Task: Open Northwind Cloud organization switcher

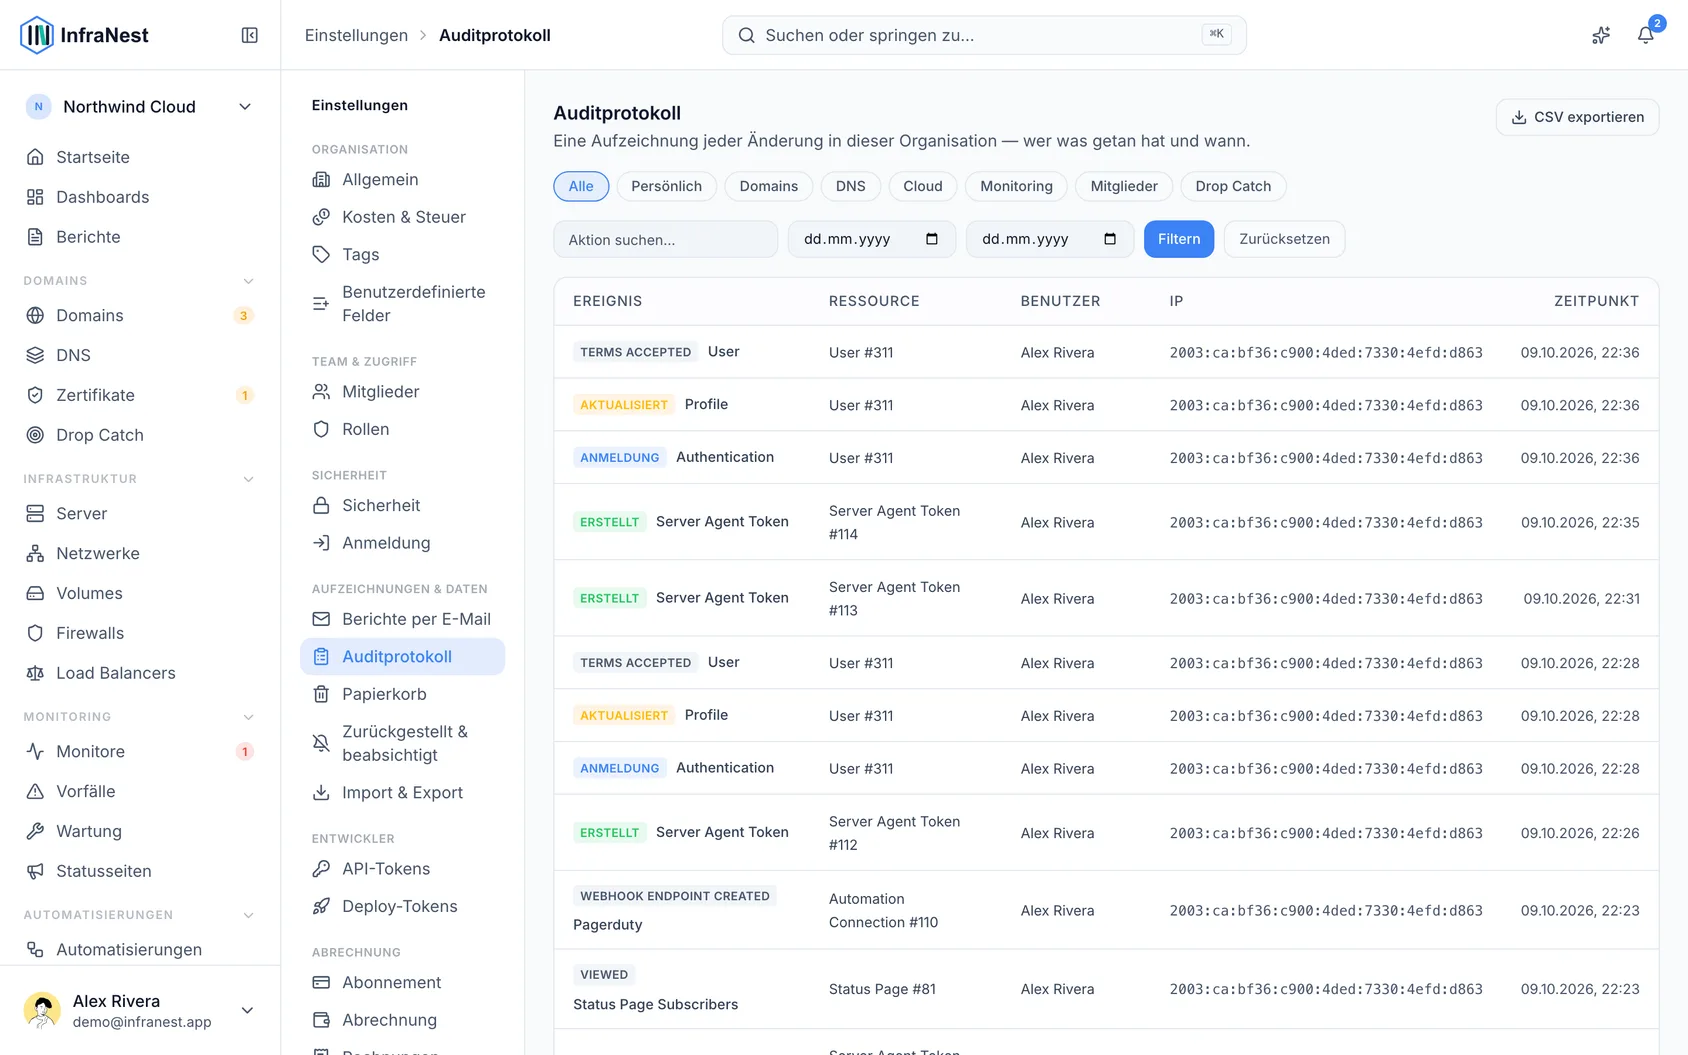Action: point(140,107)
